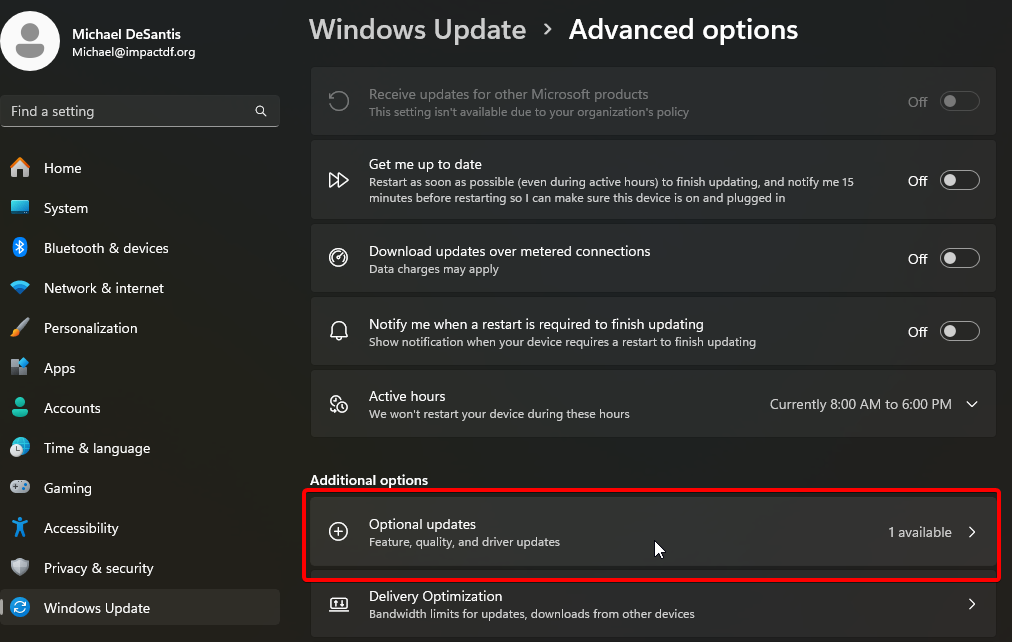The image size is (1012, 642).
Task: Click the Active hours clock icon
Action: pyautogui.click(x=338, y=404)
